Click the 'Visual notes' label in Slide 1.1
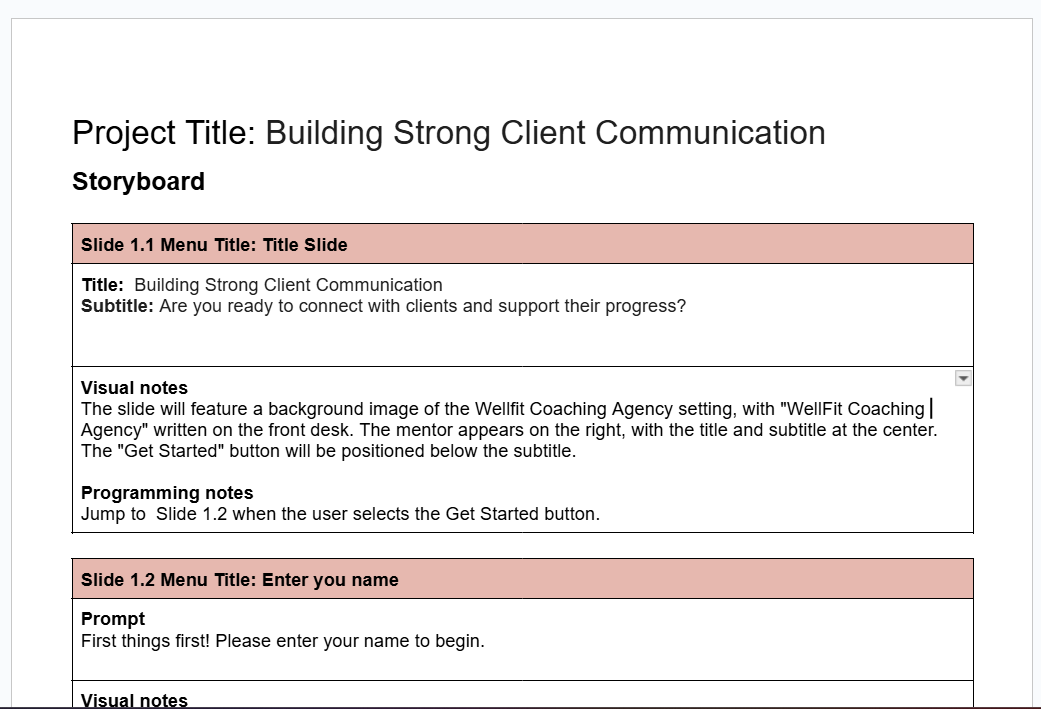This screenshot has height=709, width=1041. (x=134, y=388)
